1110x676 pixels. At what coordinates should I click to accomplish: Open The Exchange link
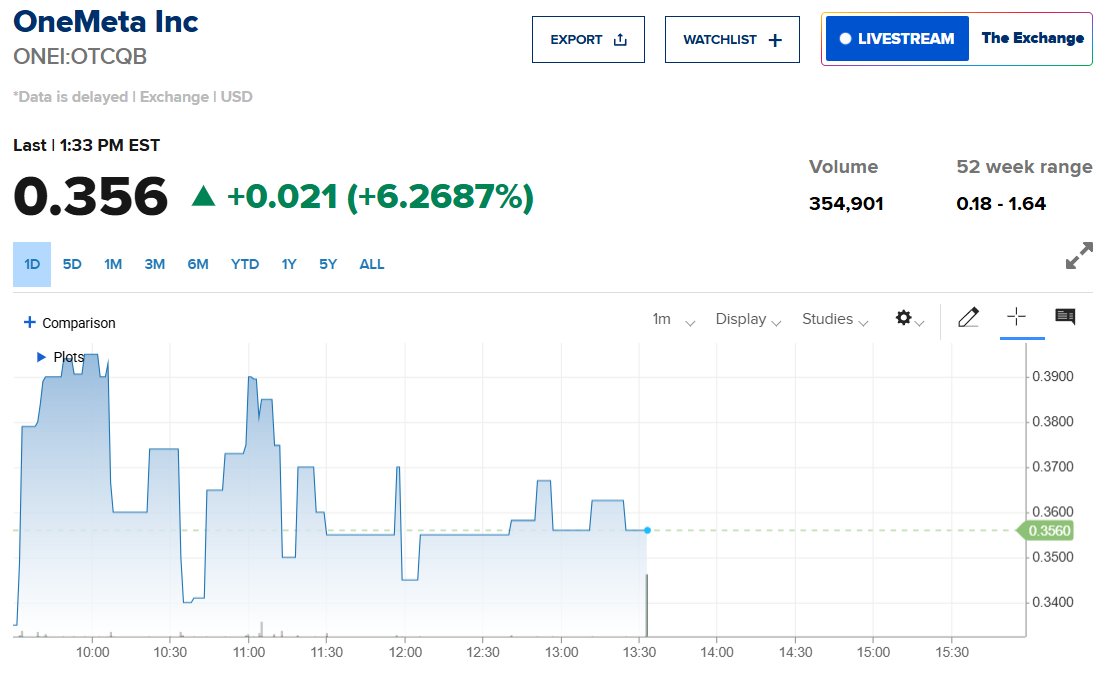pyautogui.click(x=1032, y=38)
